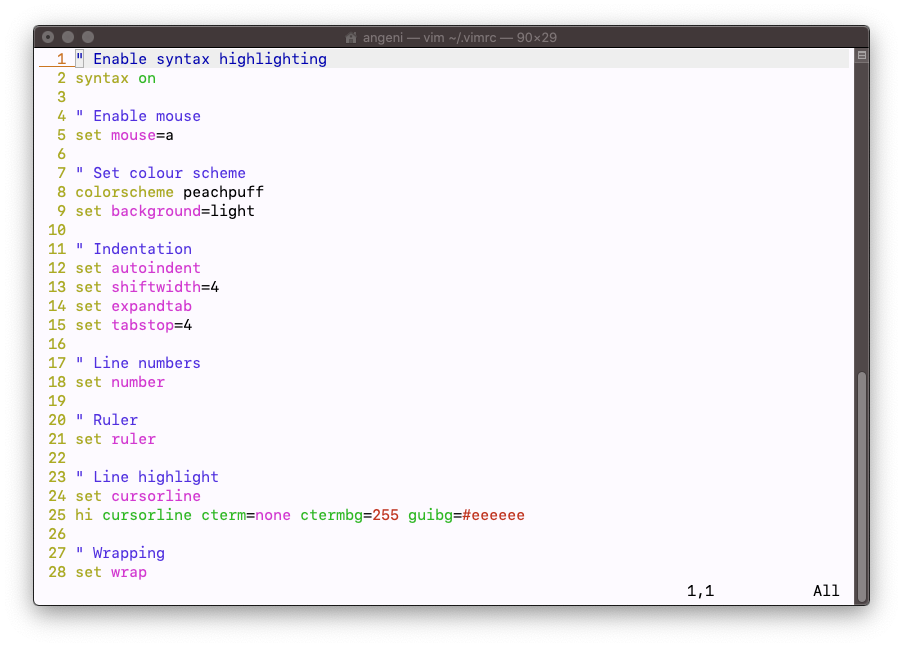Click the 'syntax on' line
The height and width of the screenshot is (647, 903).
click(116, 78)
